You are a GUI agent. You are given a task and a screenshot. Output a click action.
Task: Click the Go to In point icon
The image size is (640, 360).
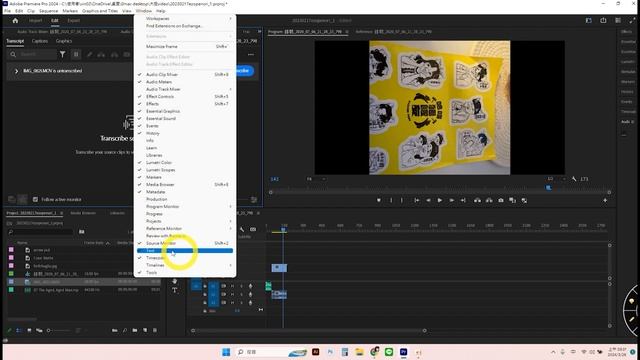click(417, 200)
